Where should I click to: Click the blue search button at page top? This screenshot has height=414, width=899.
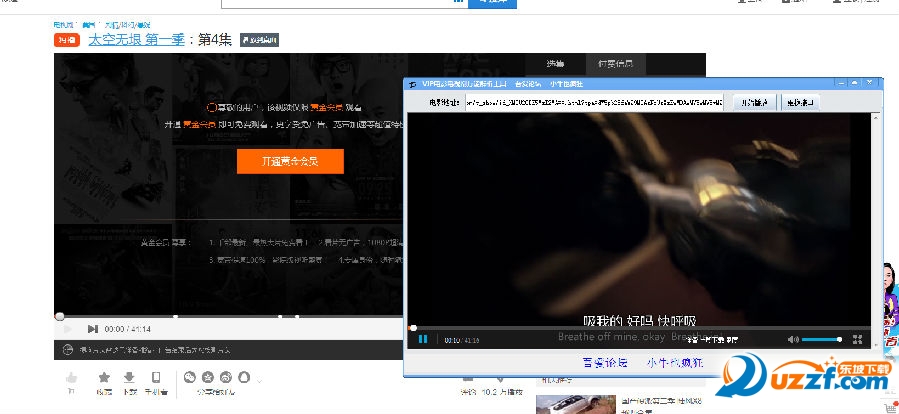(x=492, y=3)
